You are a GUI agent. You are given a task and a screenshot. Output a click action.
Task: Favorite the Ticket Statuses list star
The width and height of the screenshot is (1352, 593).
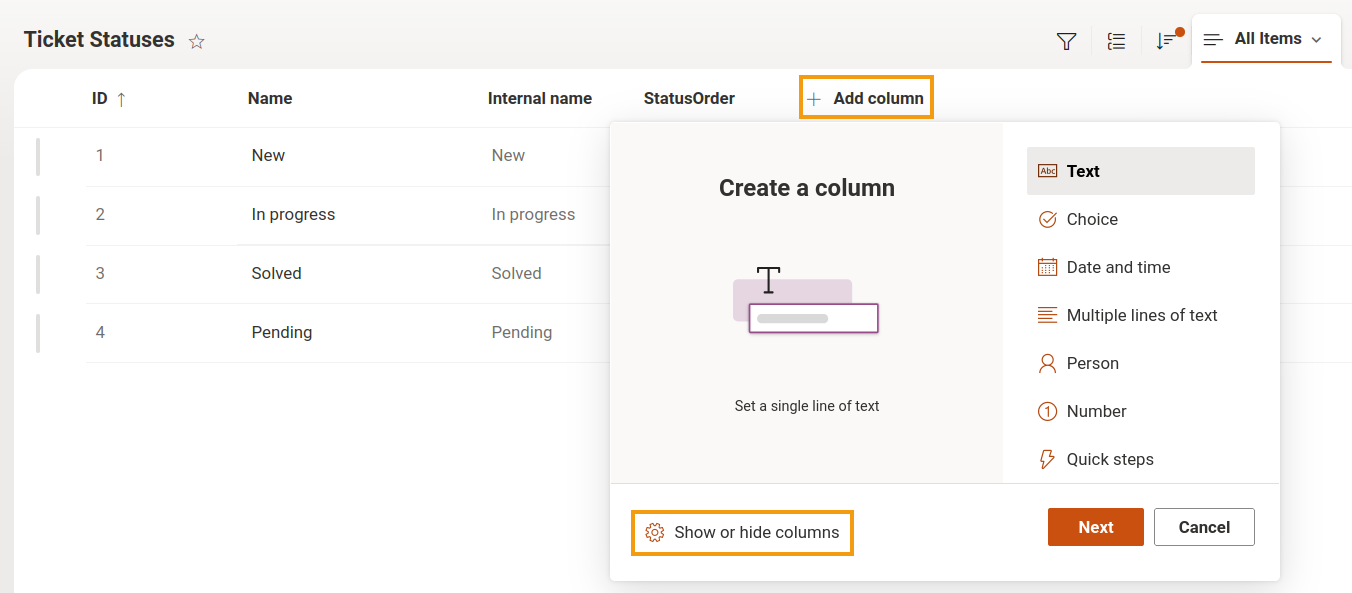tap(197, 41)
